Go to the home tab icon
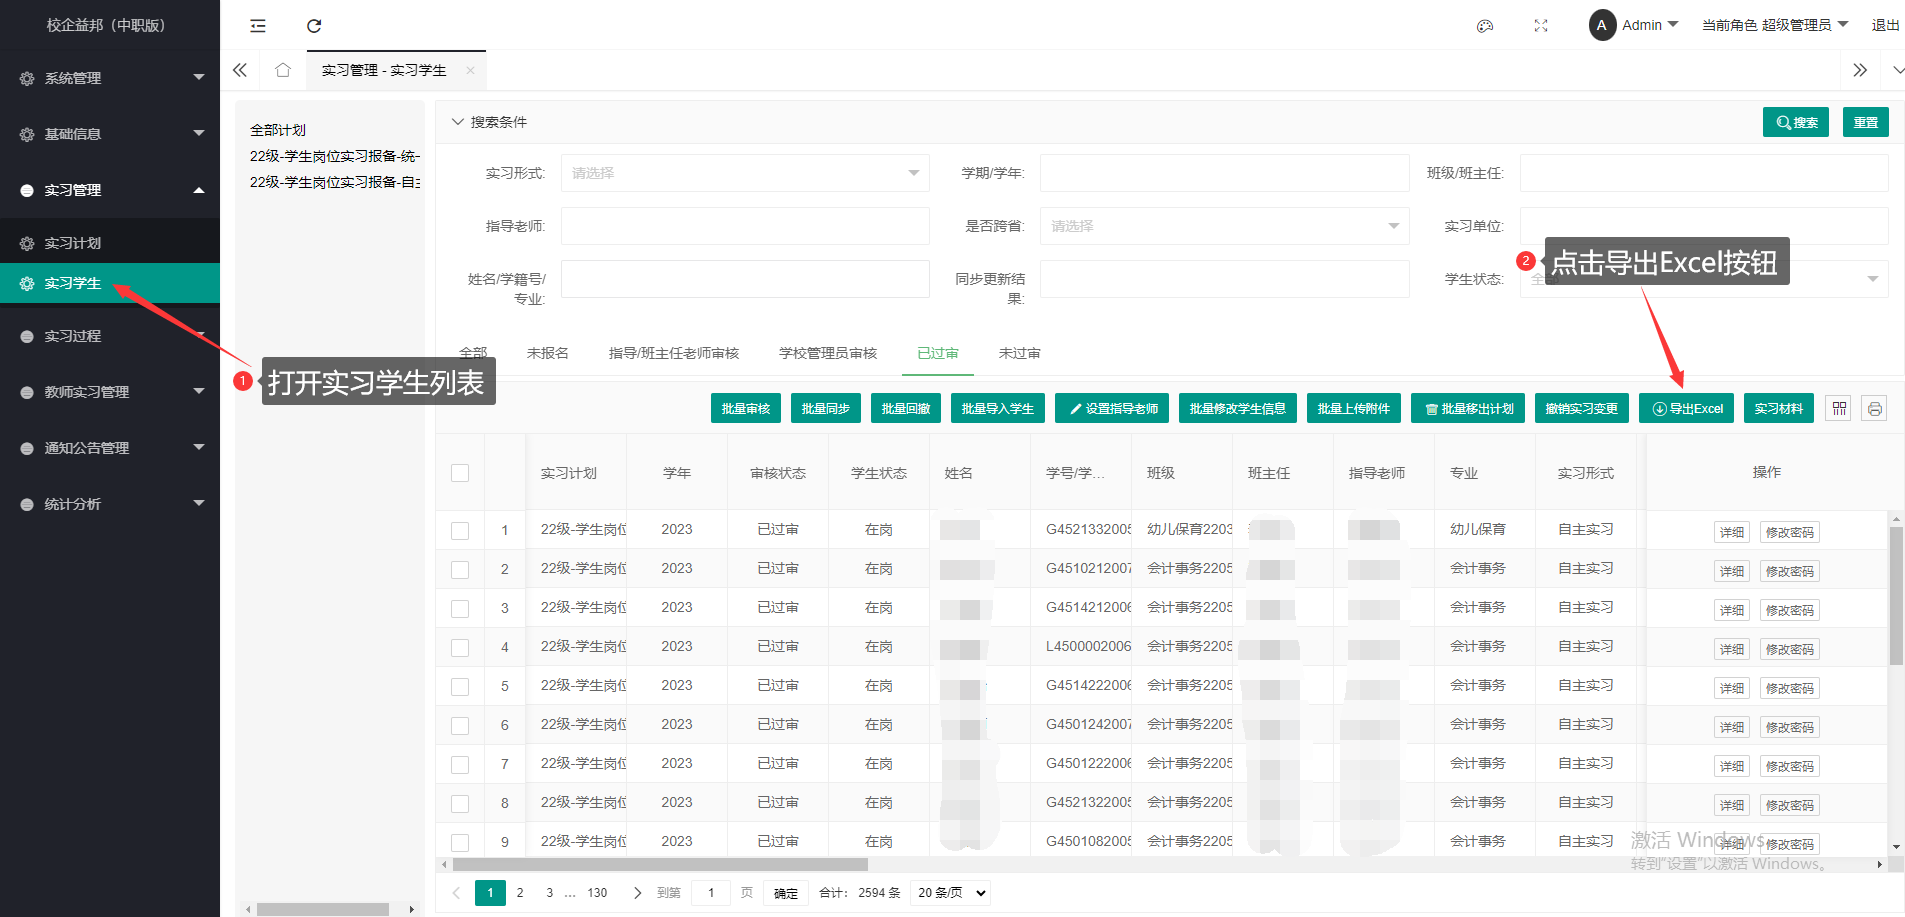The image size is (1905, 917). (283, 70)
